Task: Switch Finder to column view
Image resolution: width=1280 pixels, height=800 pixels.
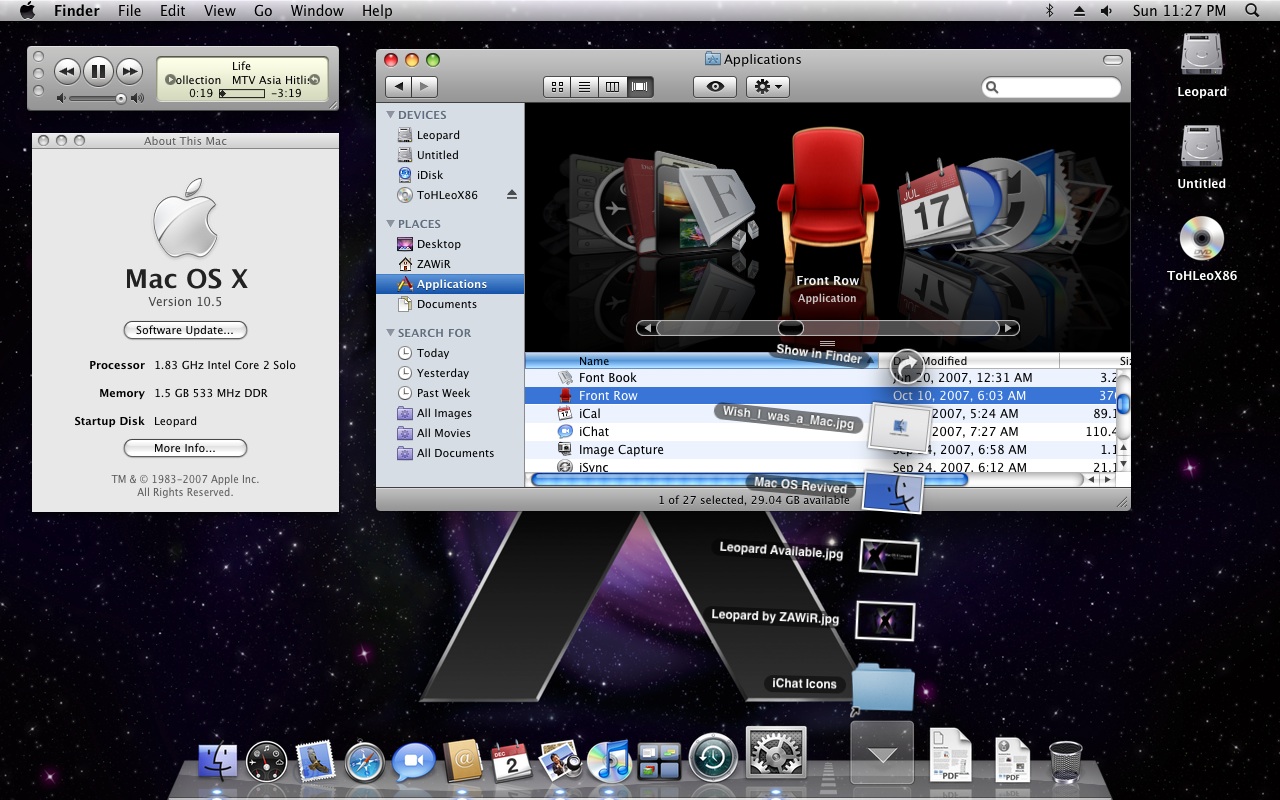Action: [x=612, y=87]
